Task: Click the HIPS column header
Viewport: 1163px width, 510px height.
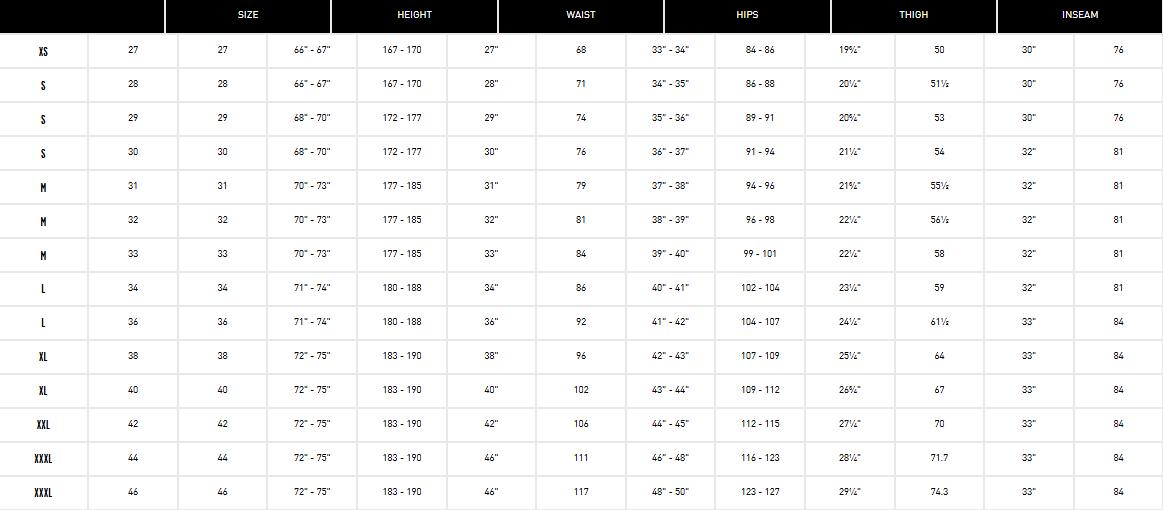Action: [747, 15]
